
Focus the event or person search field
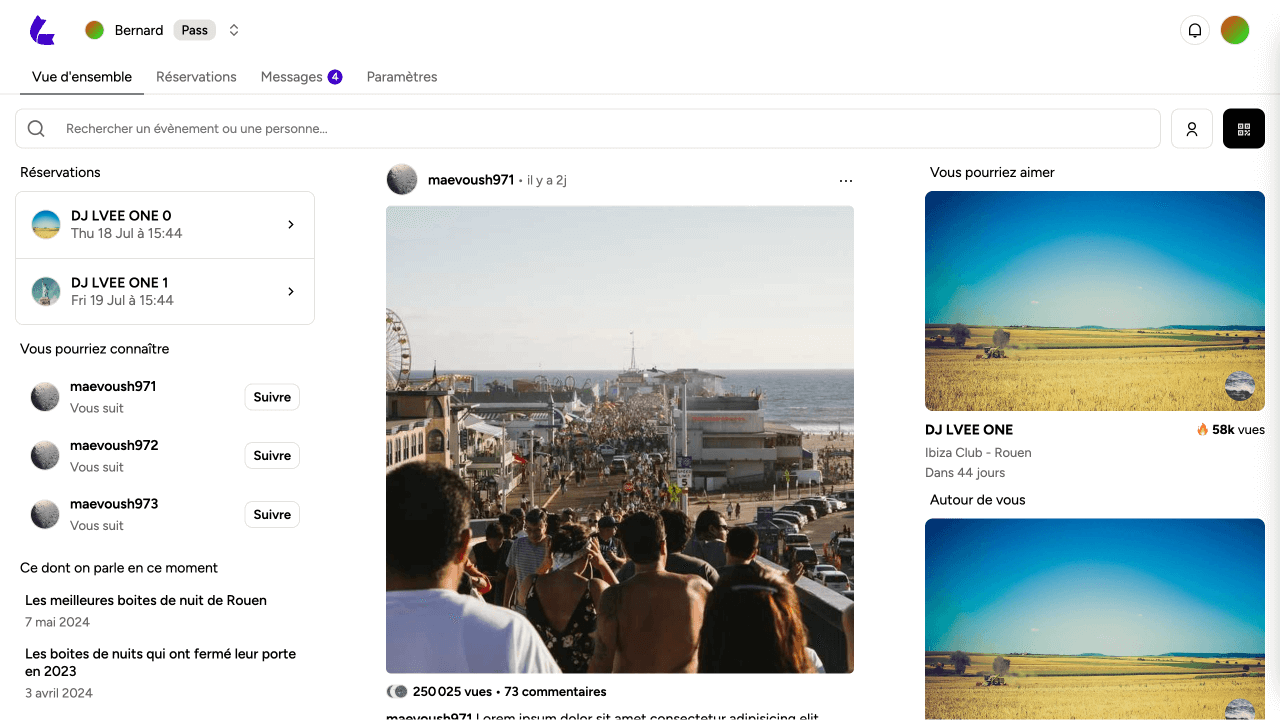pos(600,129)
